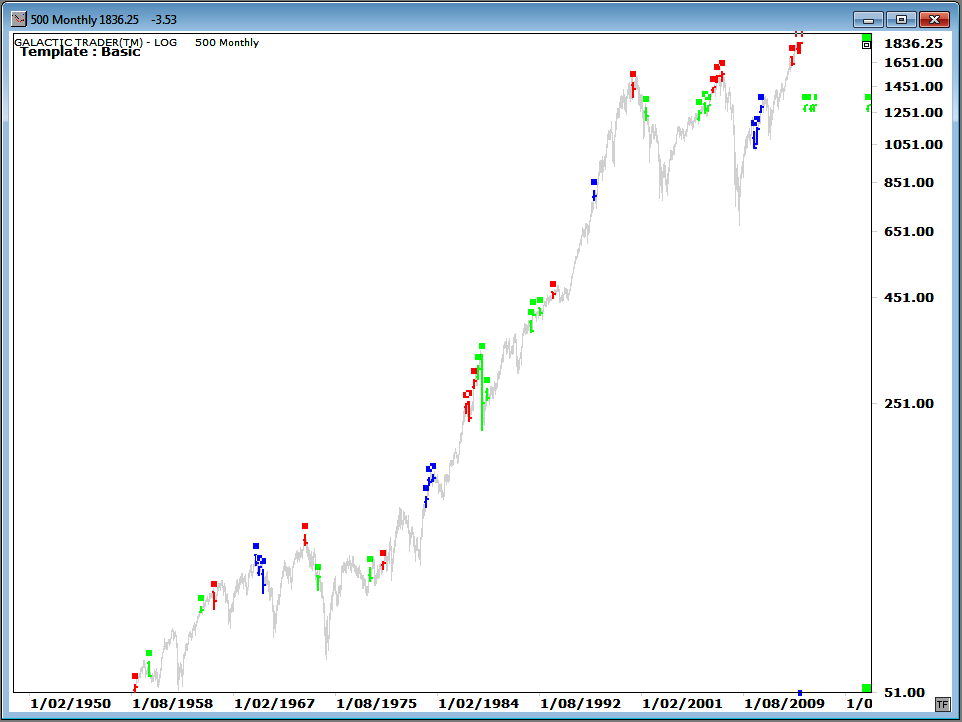Click the 'GALACTIC TRADER(TM) - LOG' header text
Screen dimensions: 962x722
tap(96, 42)
